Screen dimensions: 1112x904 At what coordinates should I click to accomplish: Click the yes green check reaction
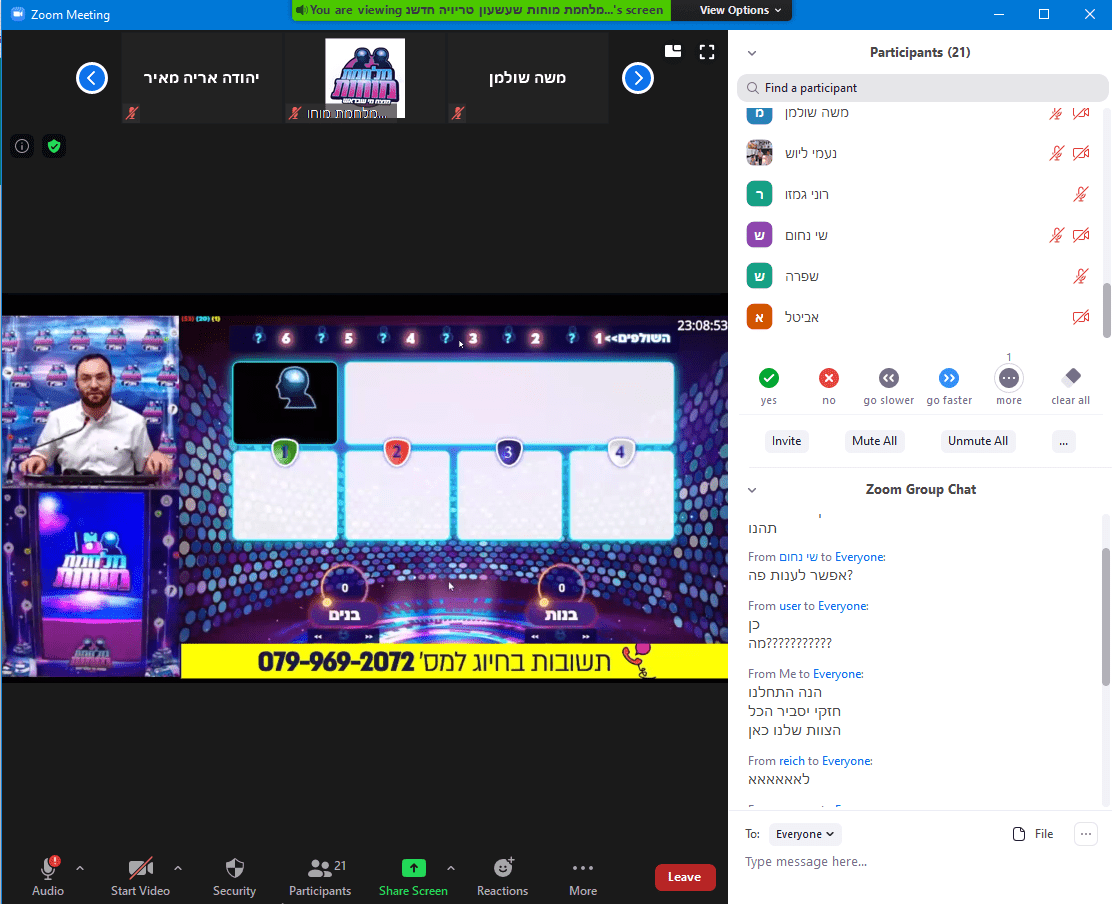click(x=769, y=378)
